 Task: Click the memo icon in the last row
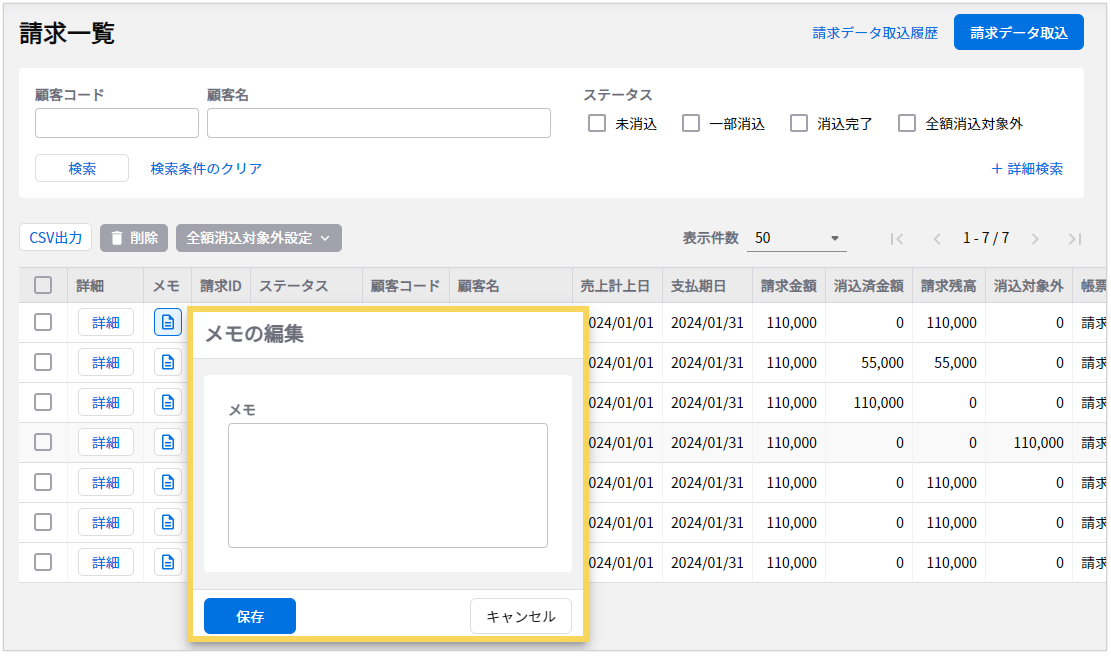[168, 562]
